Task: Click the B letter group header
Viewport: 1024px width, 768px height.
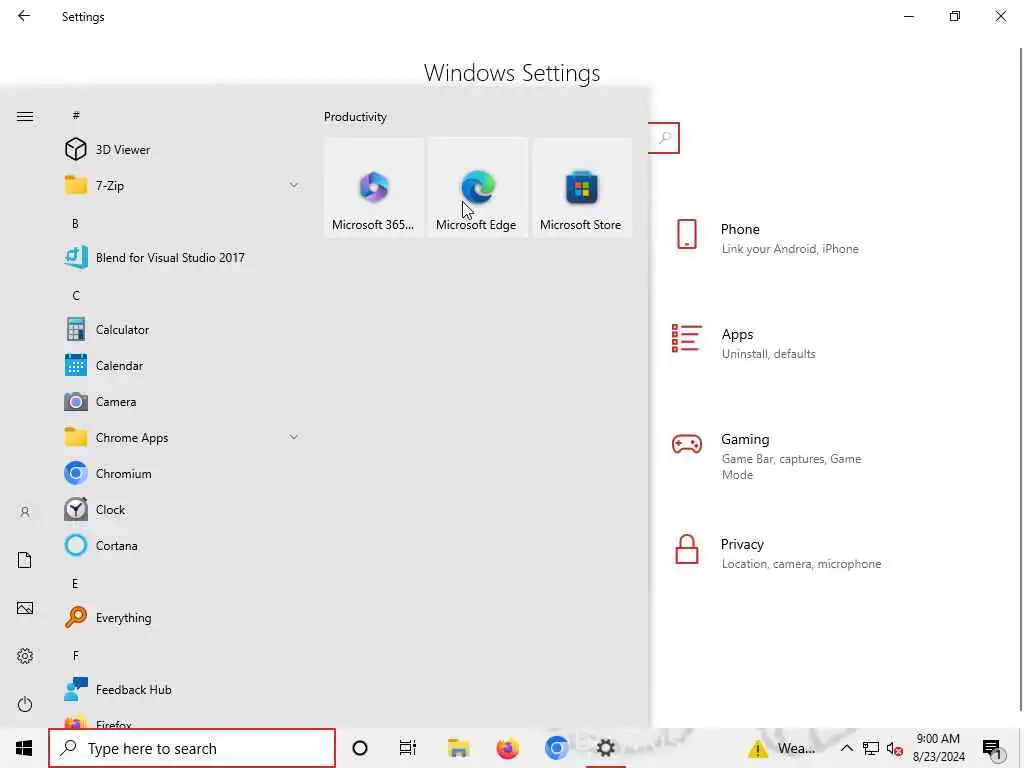Action: tap(75, 223)
